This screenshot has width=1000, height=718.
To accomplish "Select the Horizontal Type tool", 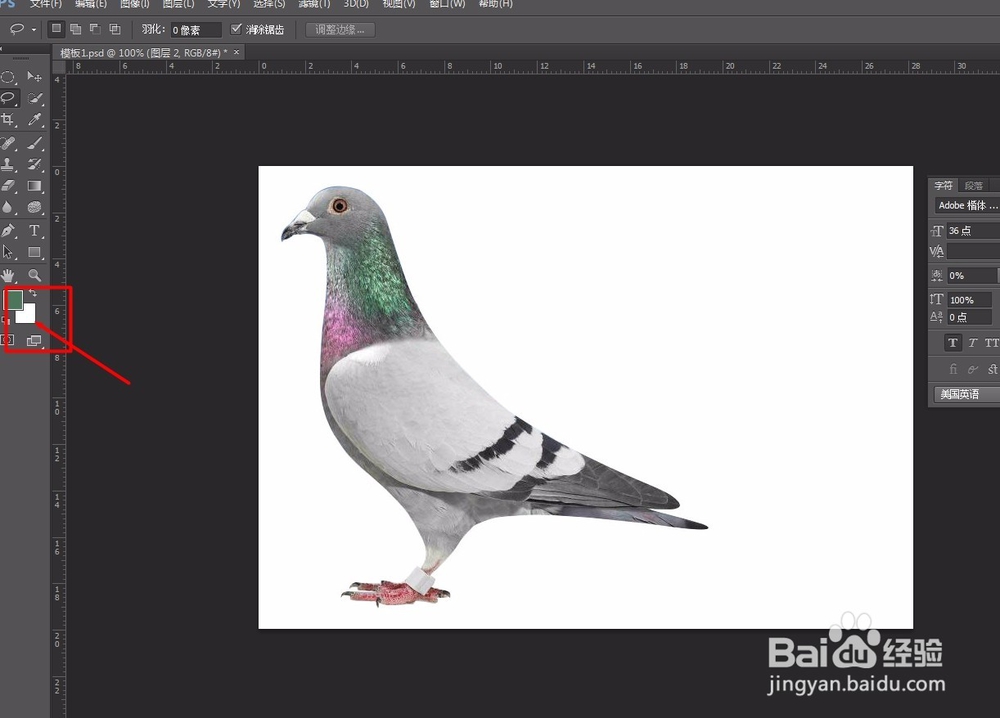I will (x=34, y=230).
